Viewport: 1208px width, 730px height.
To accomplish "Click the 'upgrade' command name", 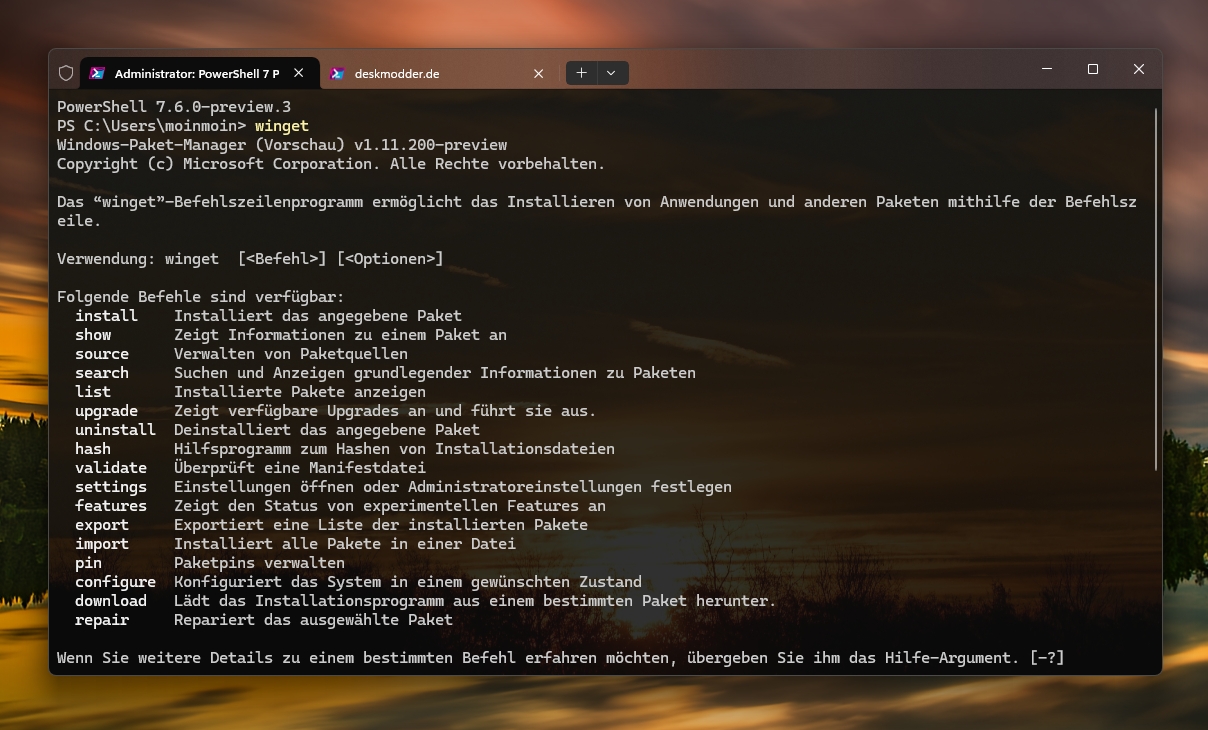I will click(106, 411).
